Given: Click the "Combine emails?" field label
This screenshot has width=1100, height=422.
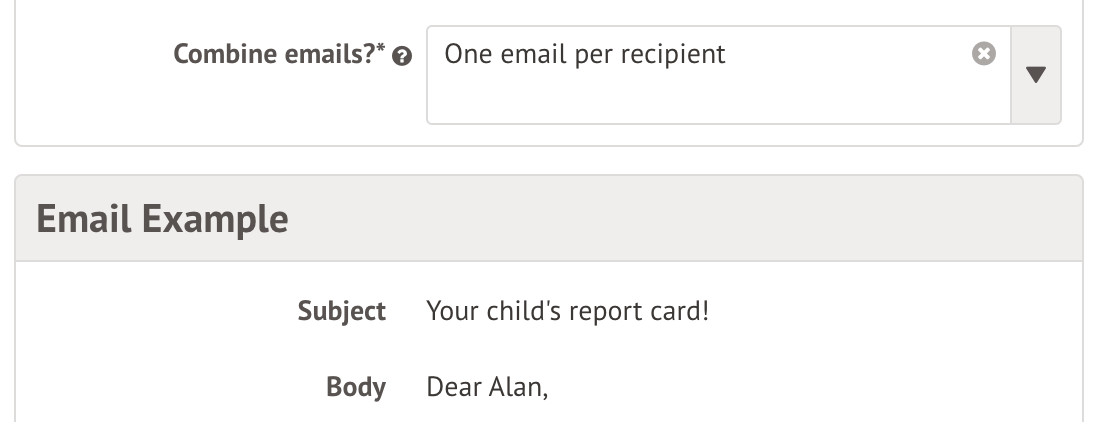Looking at the screenshot, I should coord(280,54).
